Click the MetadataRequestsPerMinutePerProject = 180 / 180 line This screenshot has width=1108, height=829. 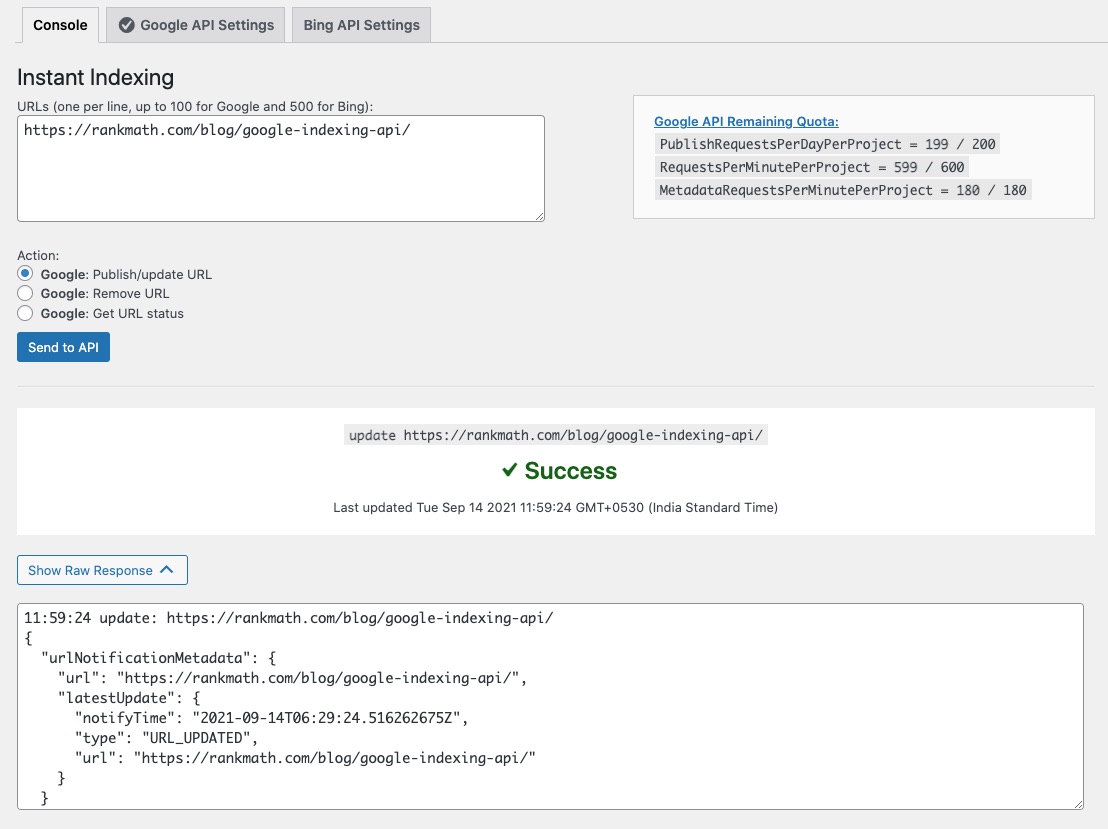pos(842,190)
